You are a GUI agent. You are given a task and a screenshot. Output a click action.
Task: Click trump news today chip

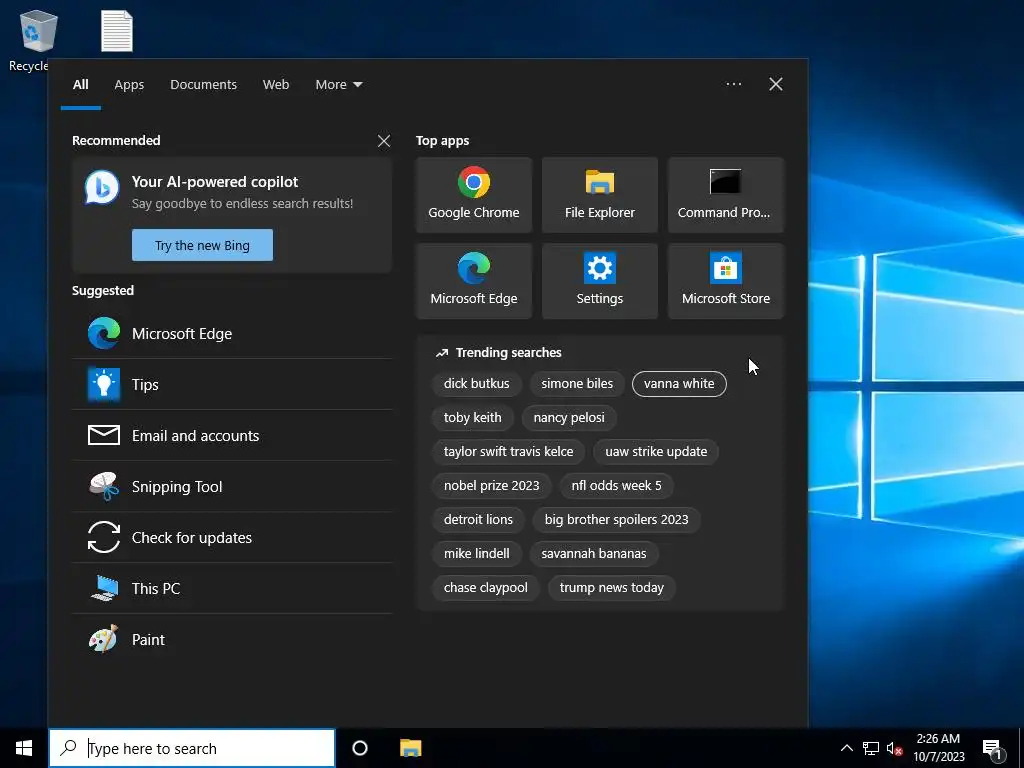coord(612,587)
